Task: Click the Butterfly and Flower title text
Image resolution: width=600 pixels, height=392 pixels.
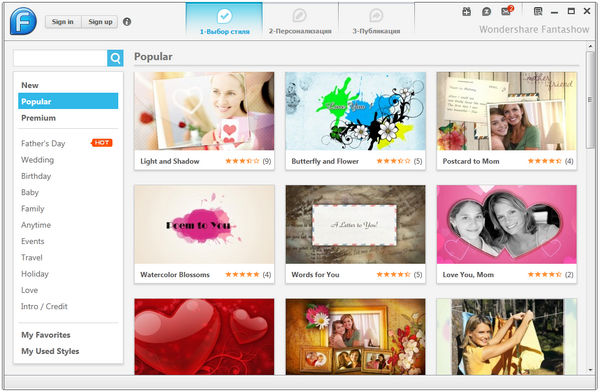Action: 325,161
